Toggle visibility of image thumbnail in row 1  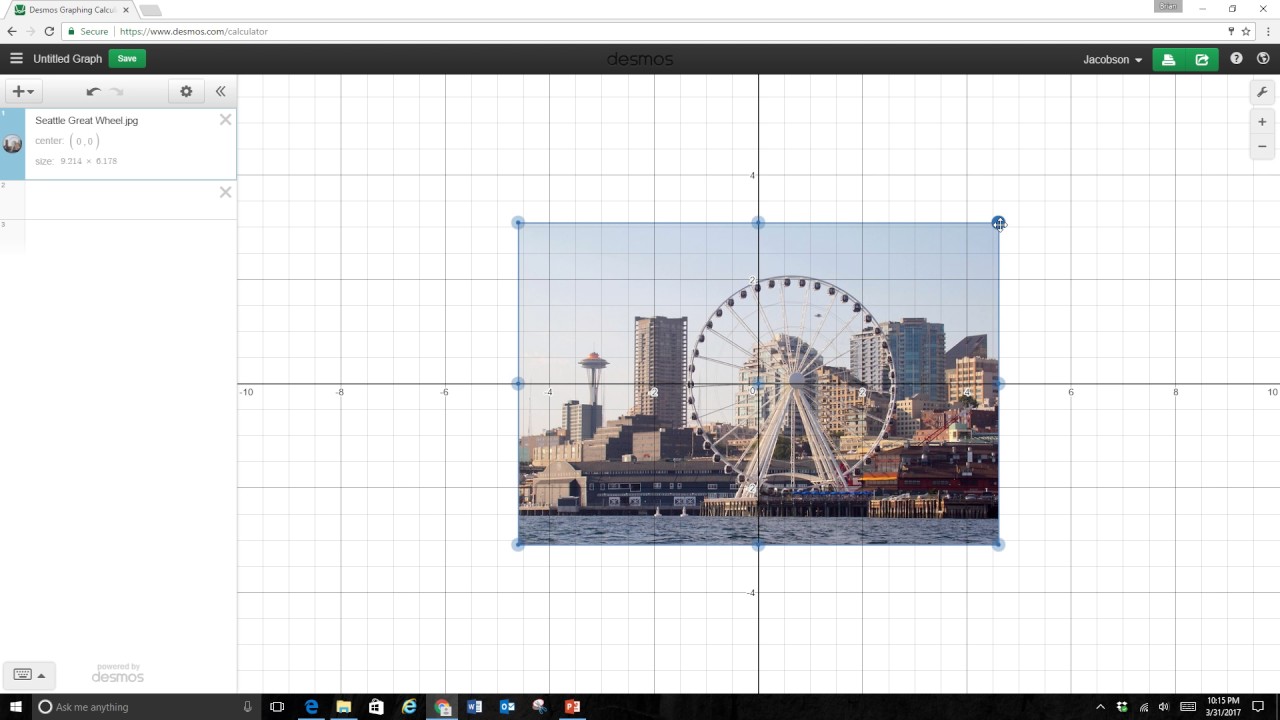pyautogui.click(x=12, y=144)
